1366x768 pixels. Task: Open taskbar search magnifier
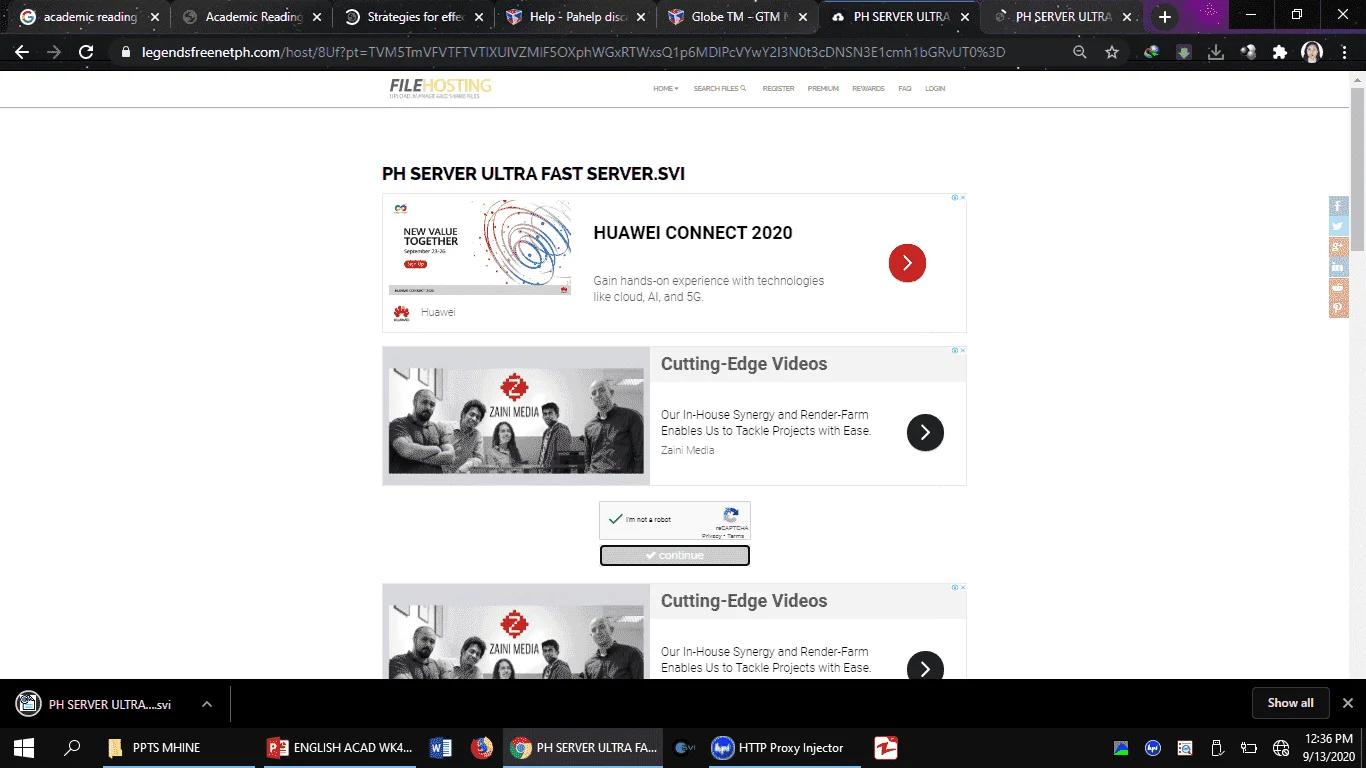[72, 747]
